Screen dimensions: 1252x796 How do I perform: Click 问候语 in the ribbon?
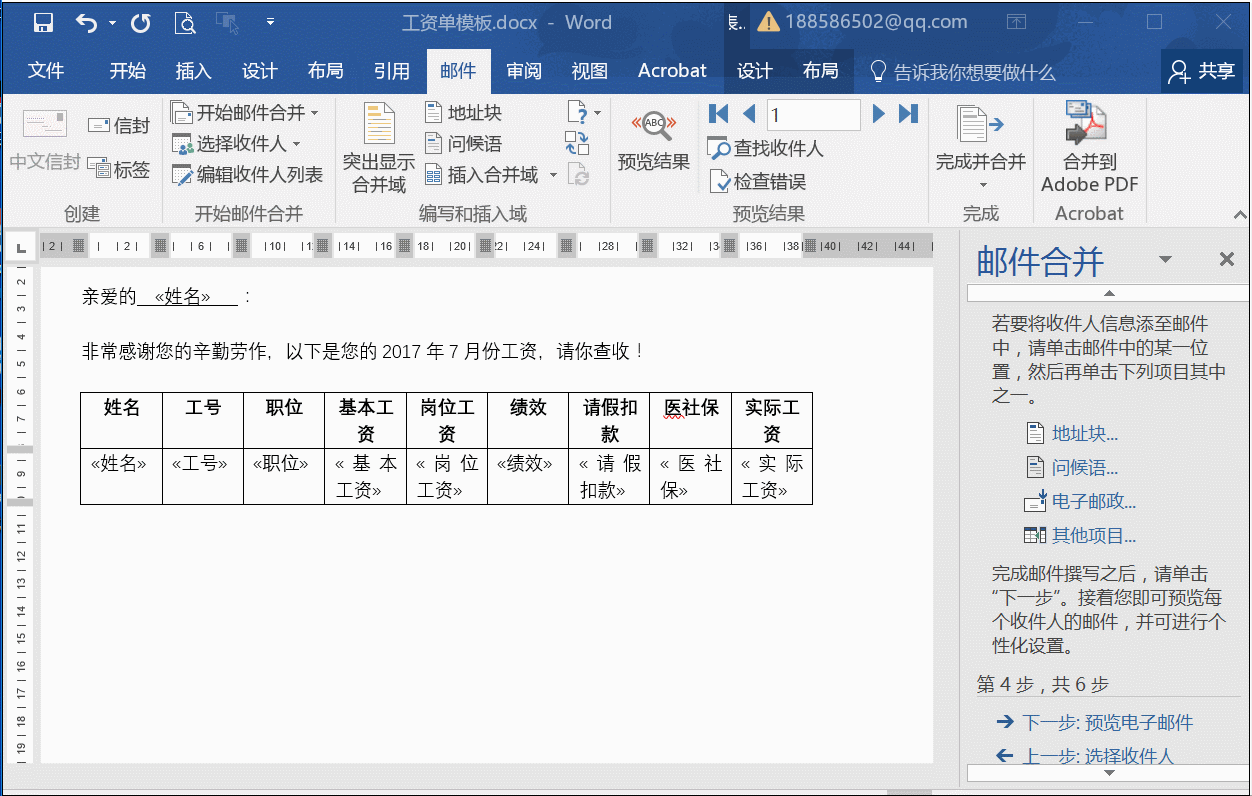pos(463,144)
